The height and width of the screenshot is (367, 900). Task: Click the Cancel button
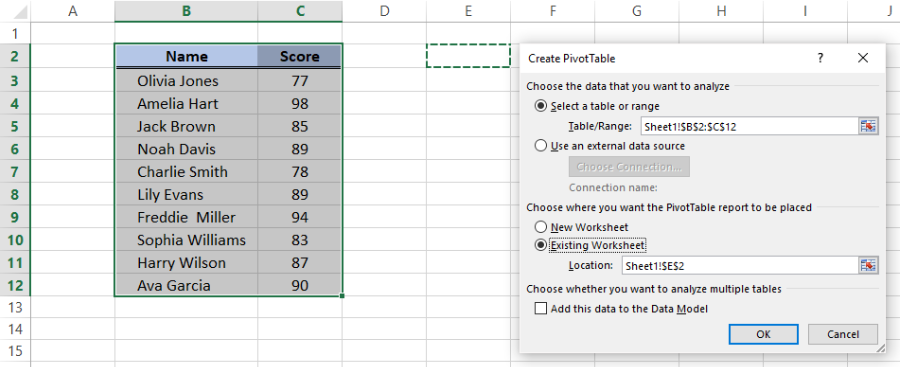[x=843, y=334]
